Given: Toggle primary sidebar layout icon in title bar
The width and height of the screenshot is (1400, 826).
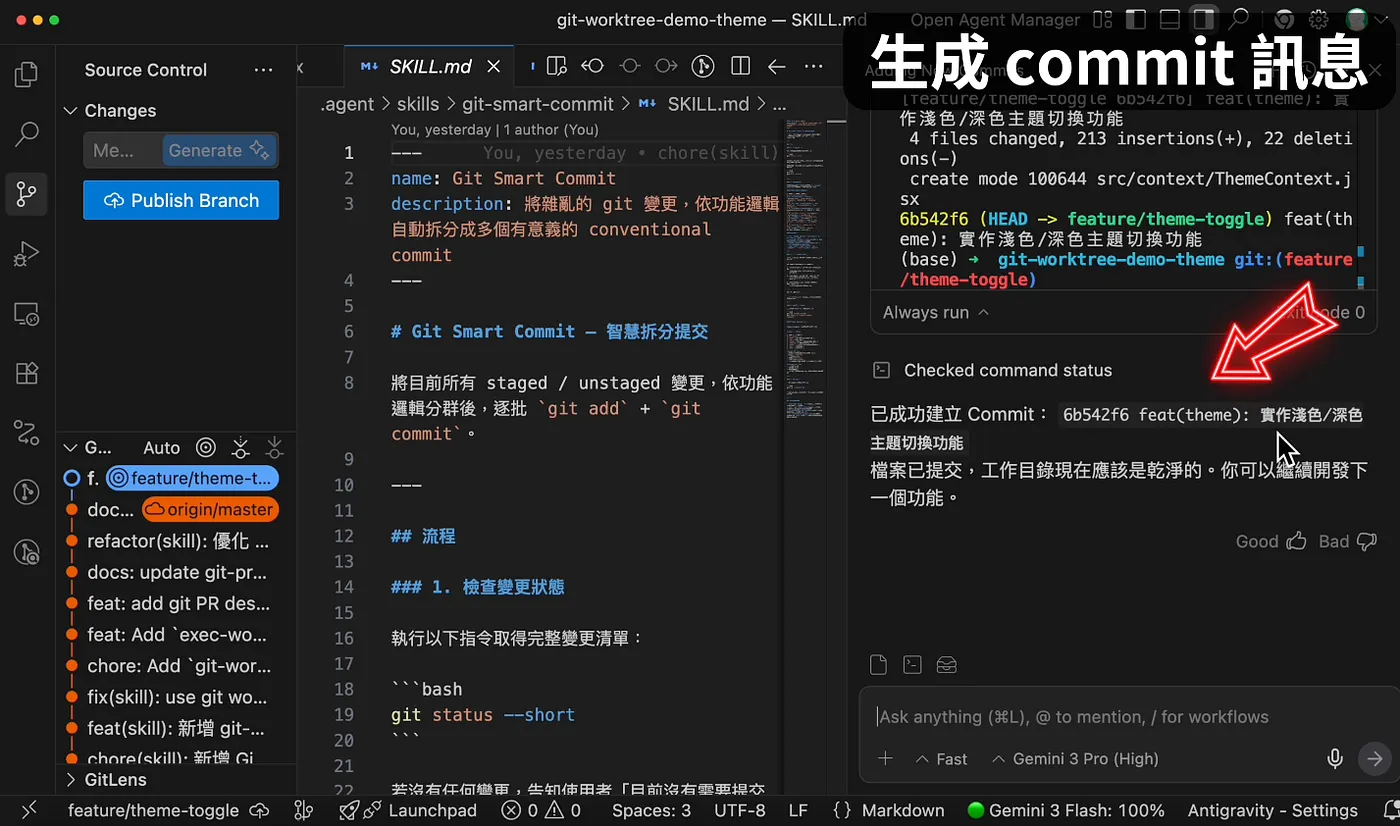Looking at the screenshot, I should point(1135,19).
